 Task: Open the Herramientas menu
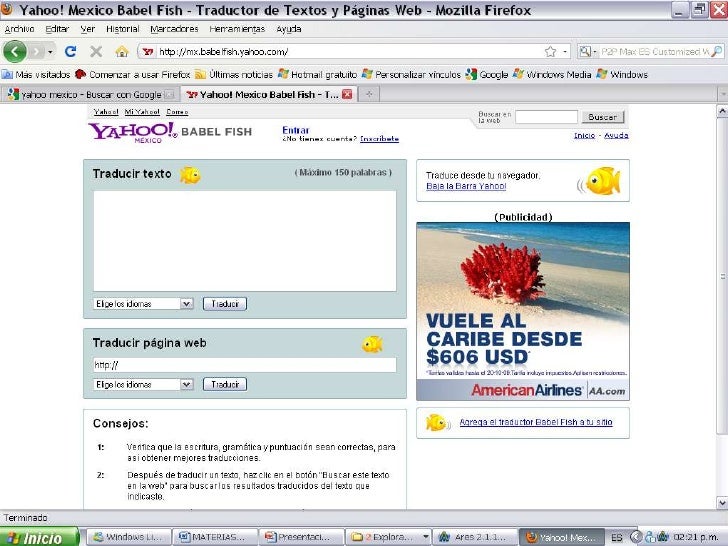click(237, 29)
